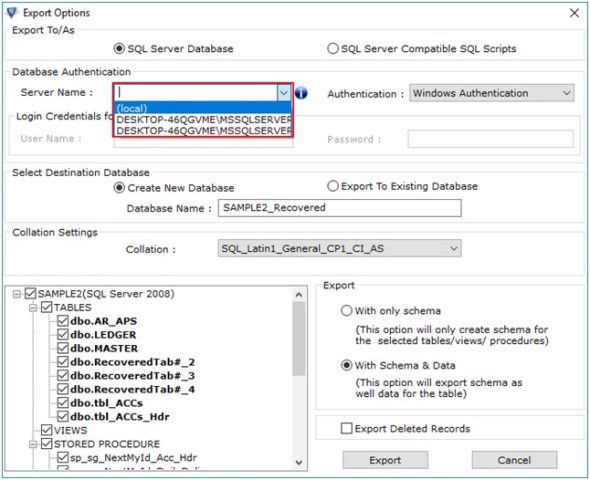Image resolution: width=590 pixels, height=480 pixels.
Task: Open the Authentication dropdown
Action: point(492,93)
